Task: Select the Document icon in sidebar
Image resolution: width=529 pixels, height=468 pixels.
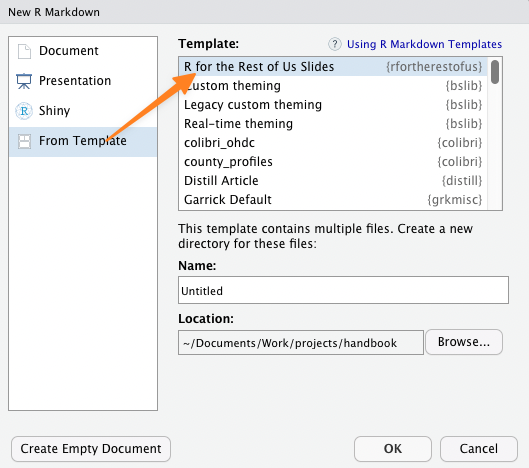Action: [x=24, y=51]
